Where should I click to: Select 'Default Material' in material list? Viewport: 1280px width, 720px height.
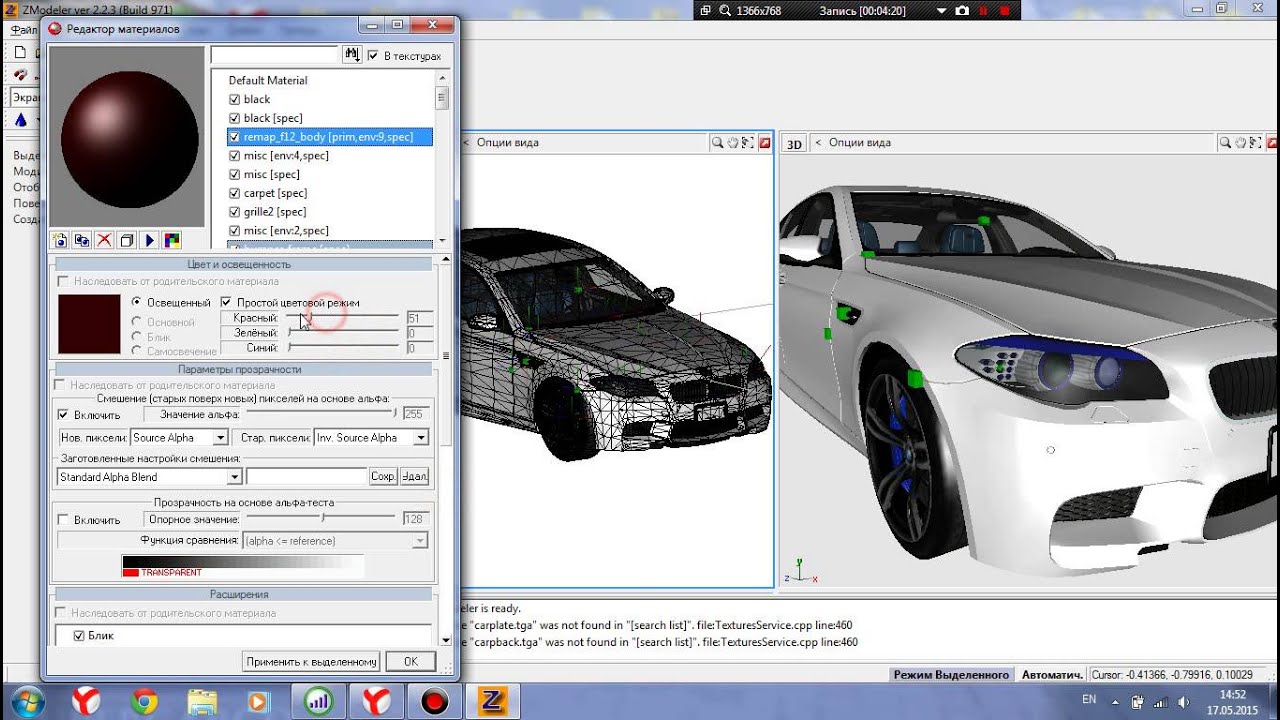click(268, 80)
